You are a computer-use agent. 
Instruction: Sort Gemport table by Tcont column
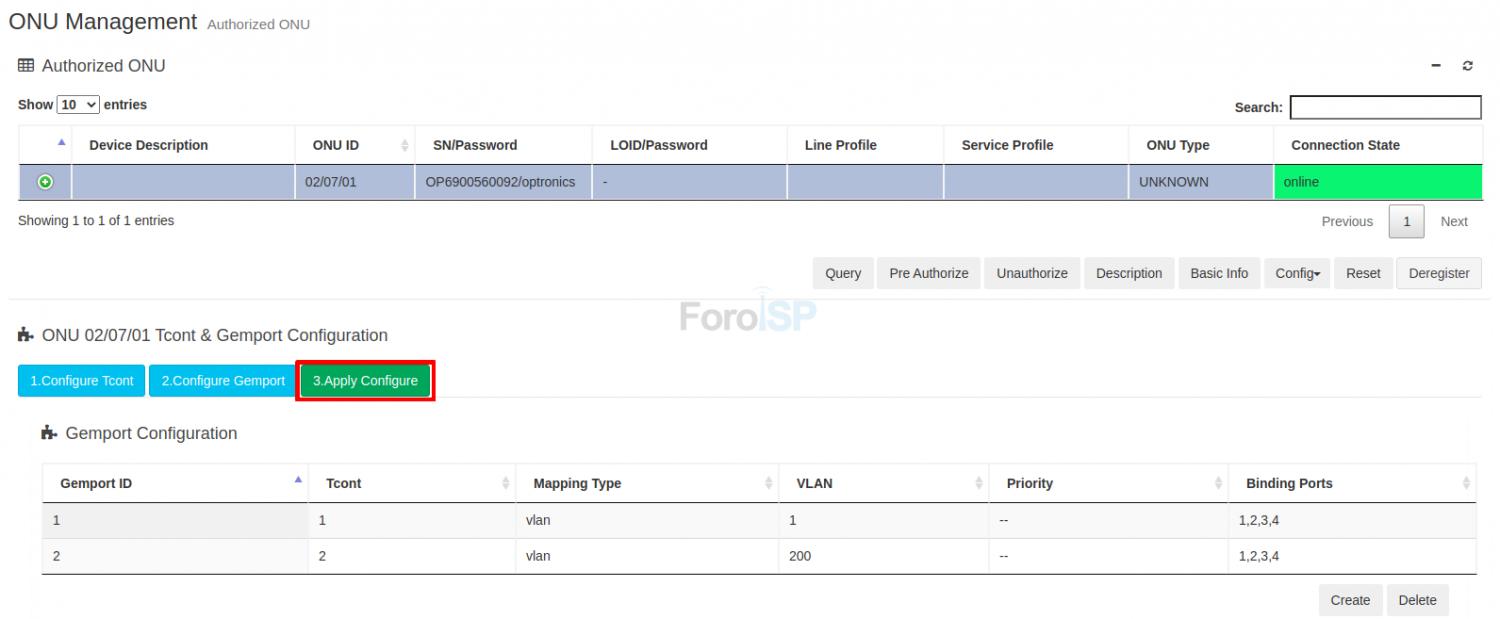tap(505, 484)
